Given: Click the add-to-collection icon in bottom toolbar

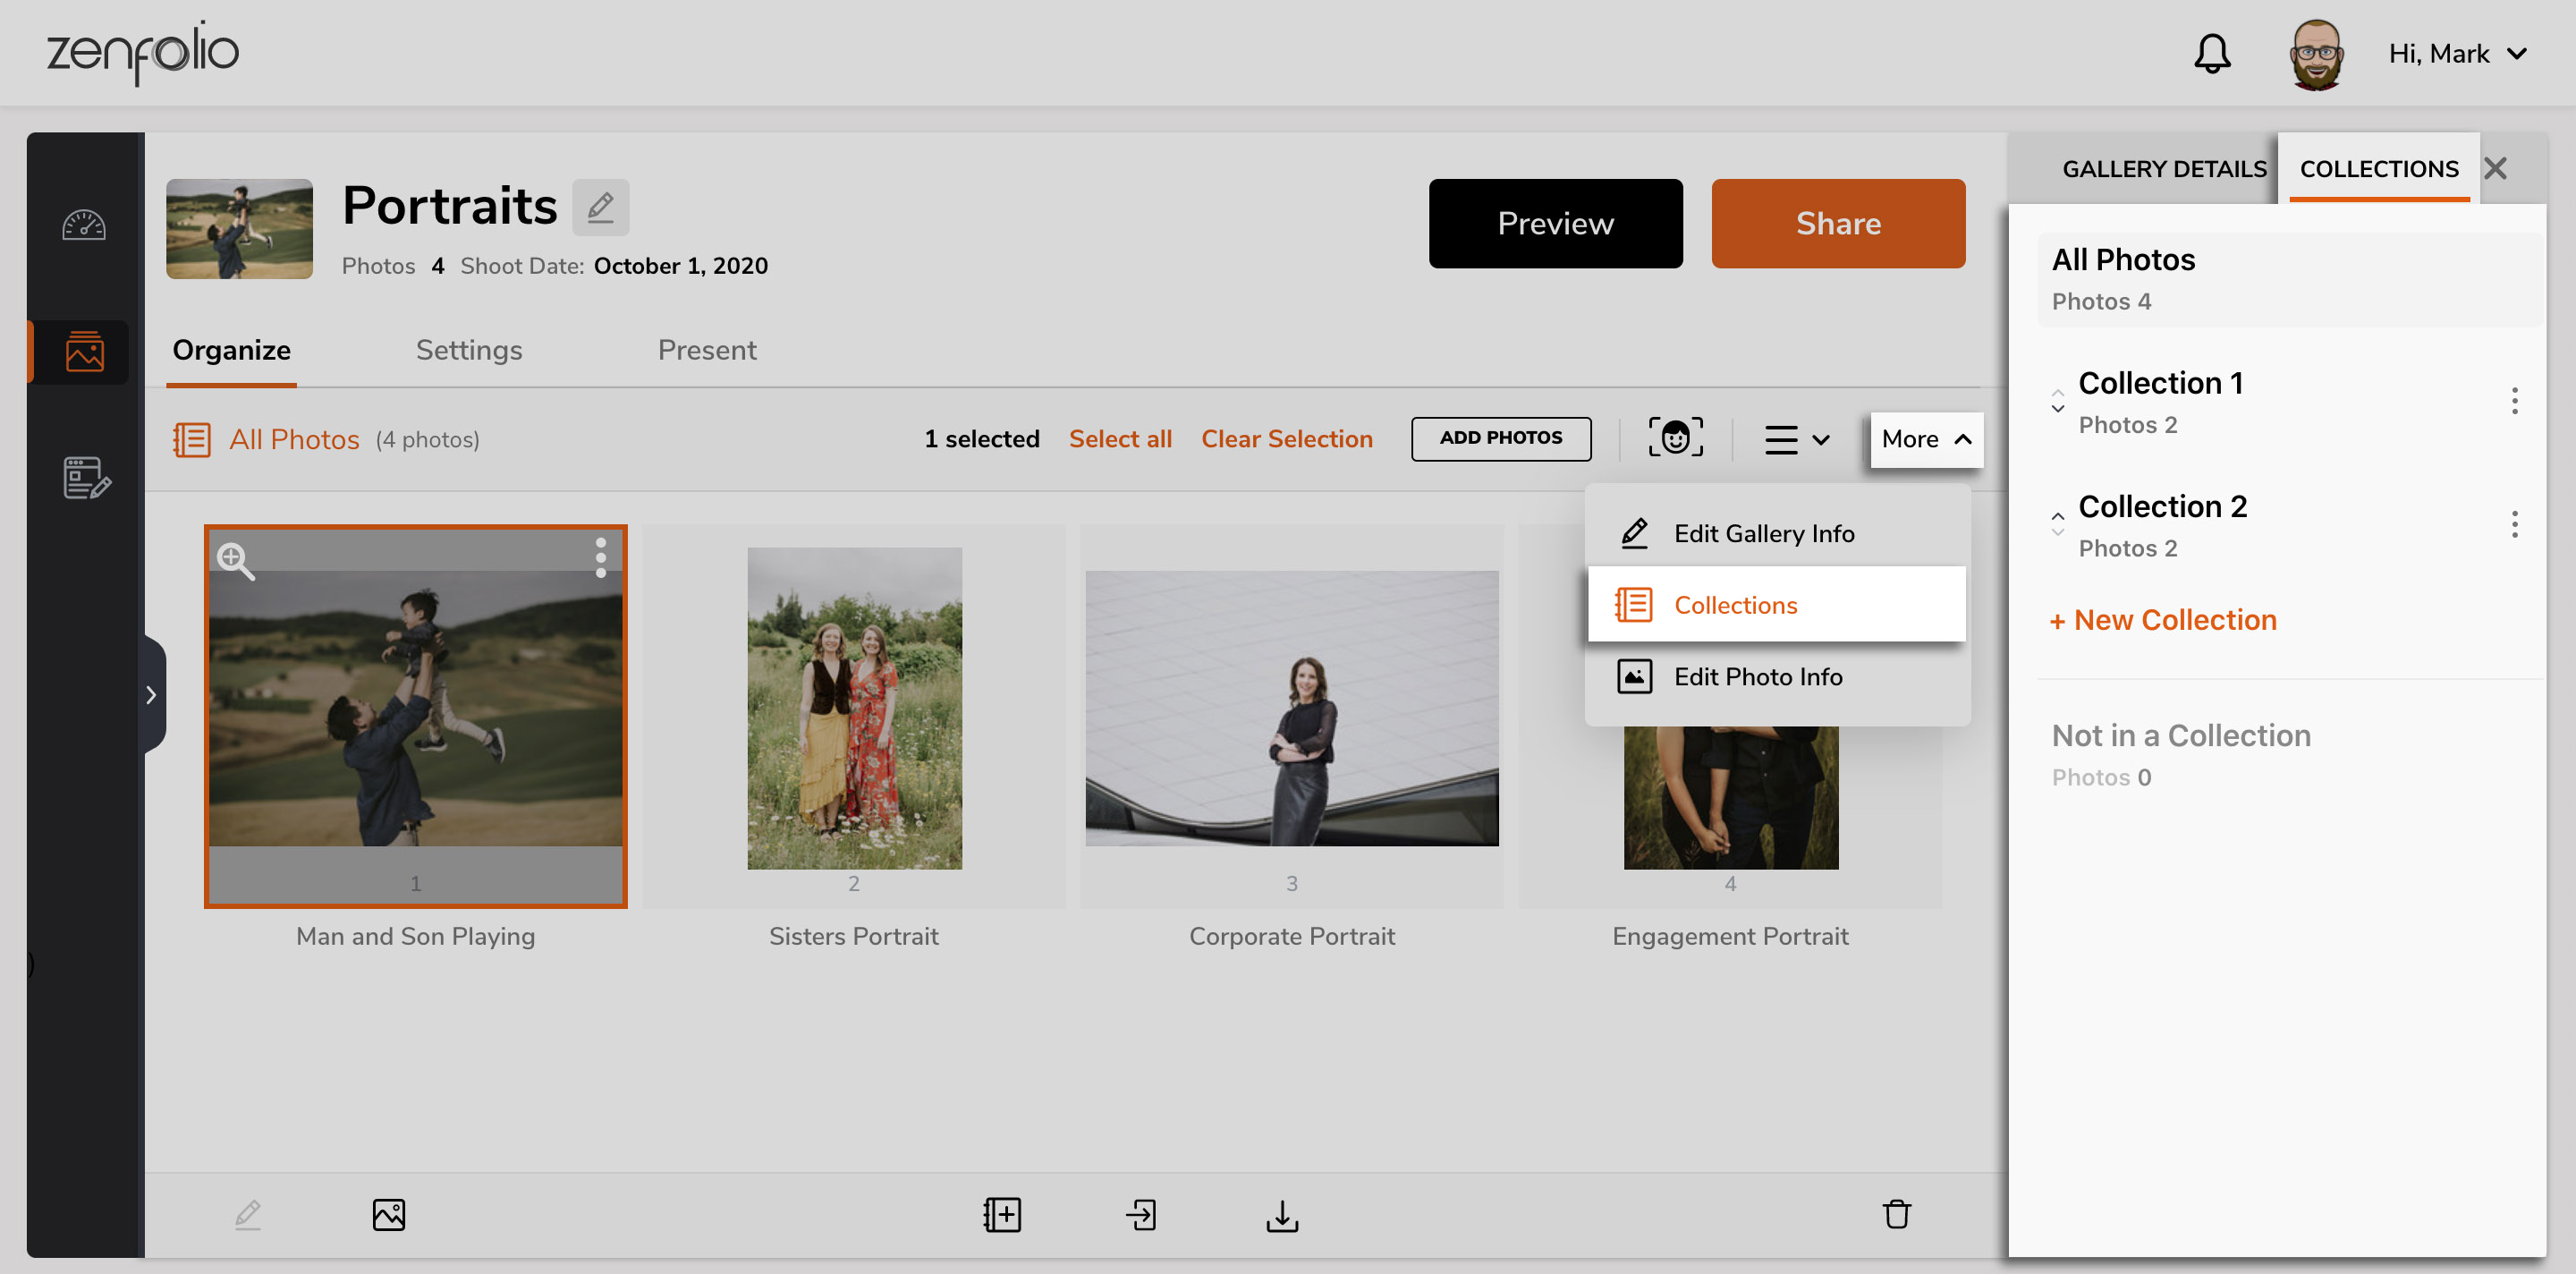Looking at the screenshot, I should click(1002, 1215).
